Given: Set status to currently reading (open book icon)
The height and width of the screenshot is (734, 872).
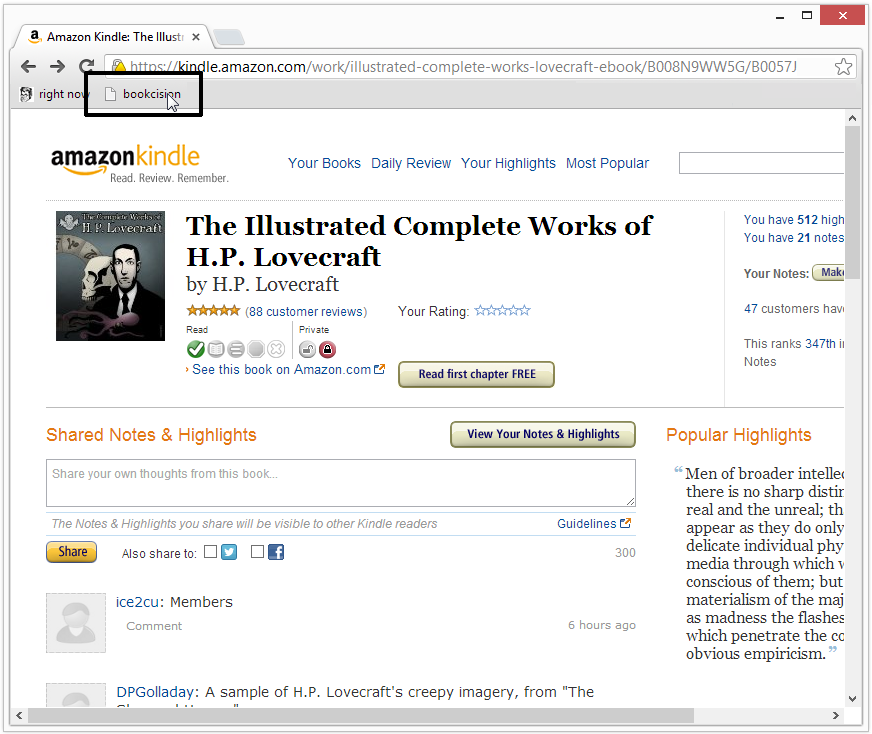Looking at the screenshot, I should pos(216,349).
